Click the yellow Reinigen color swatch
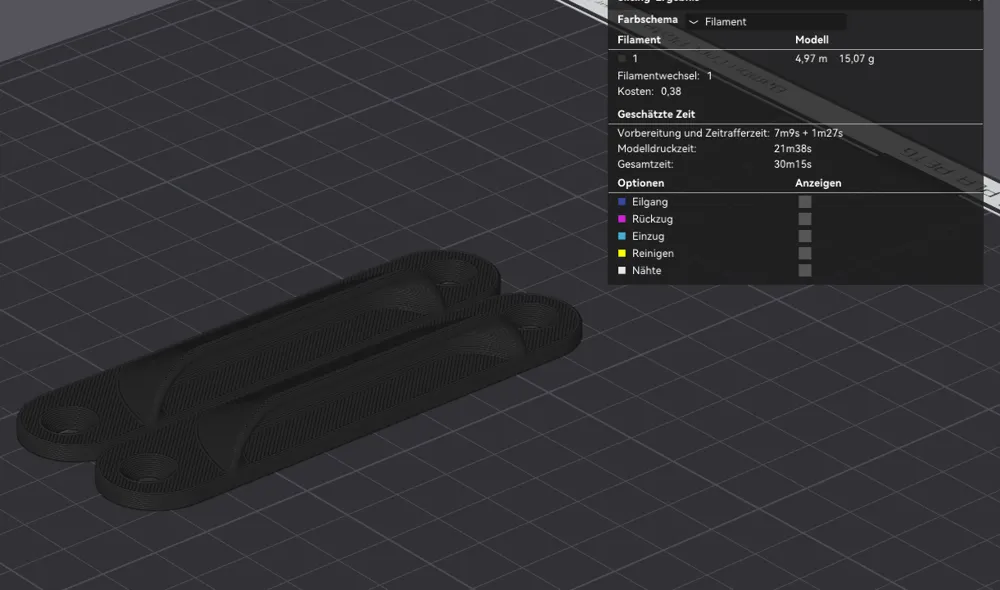Viewport: 1000px width, 590px height. coord(622,253)
